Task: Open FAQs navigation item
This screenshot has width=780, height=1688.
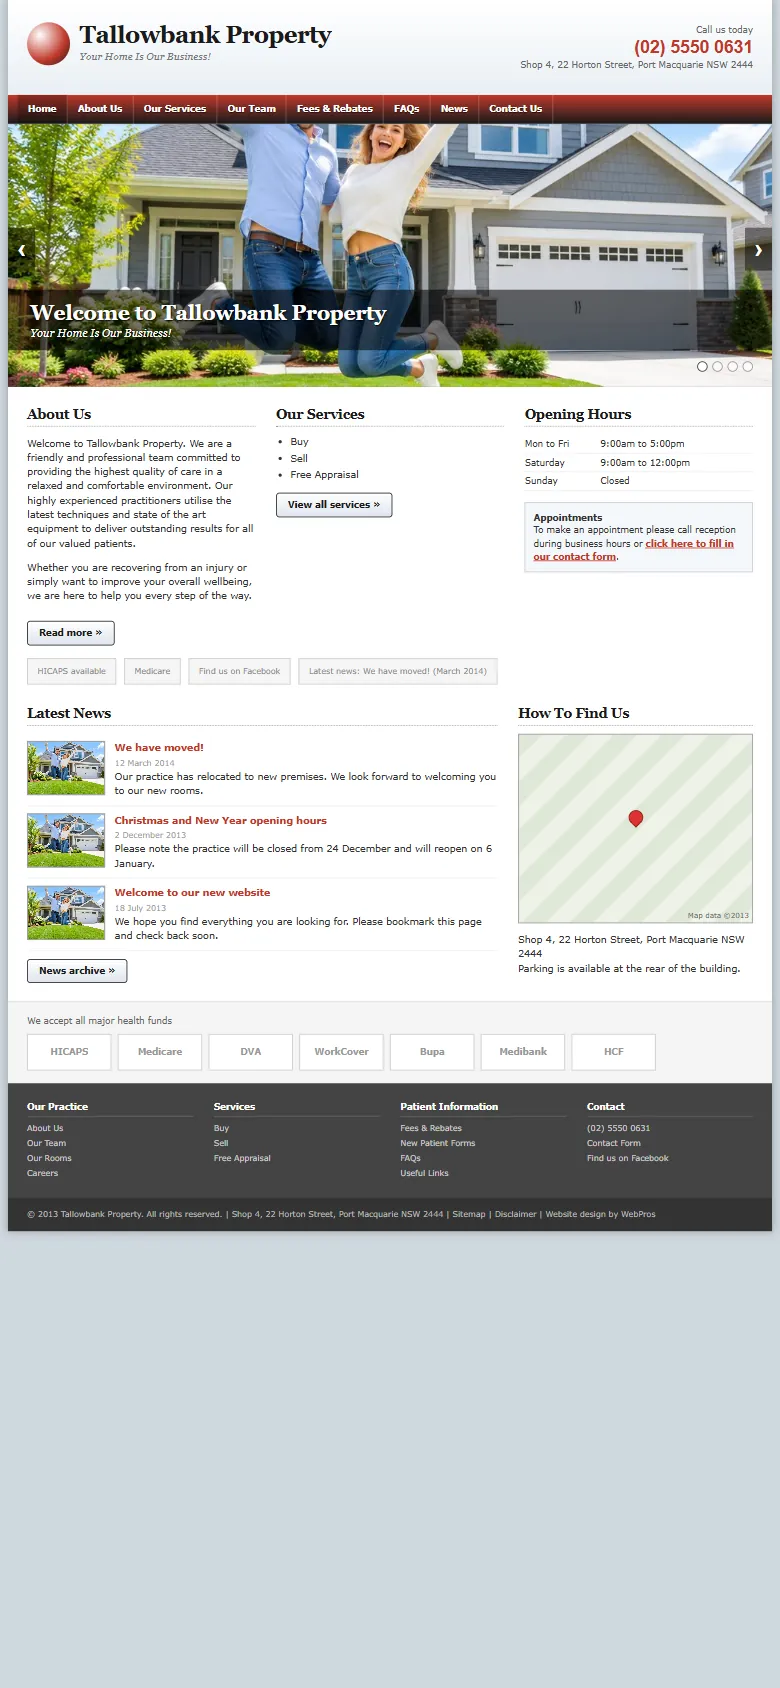Action: coord(406,109)
